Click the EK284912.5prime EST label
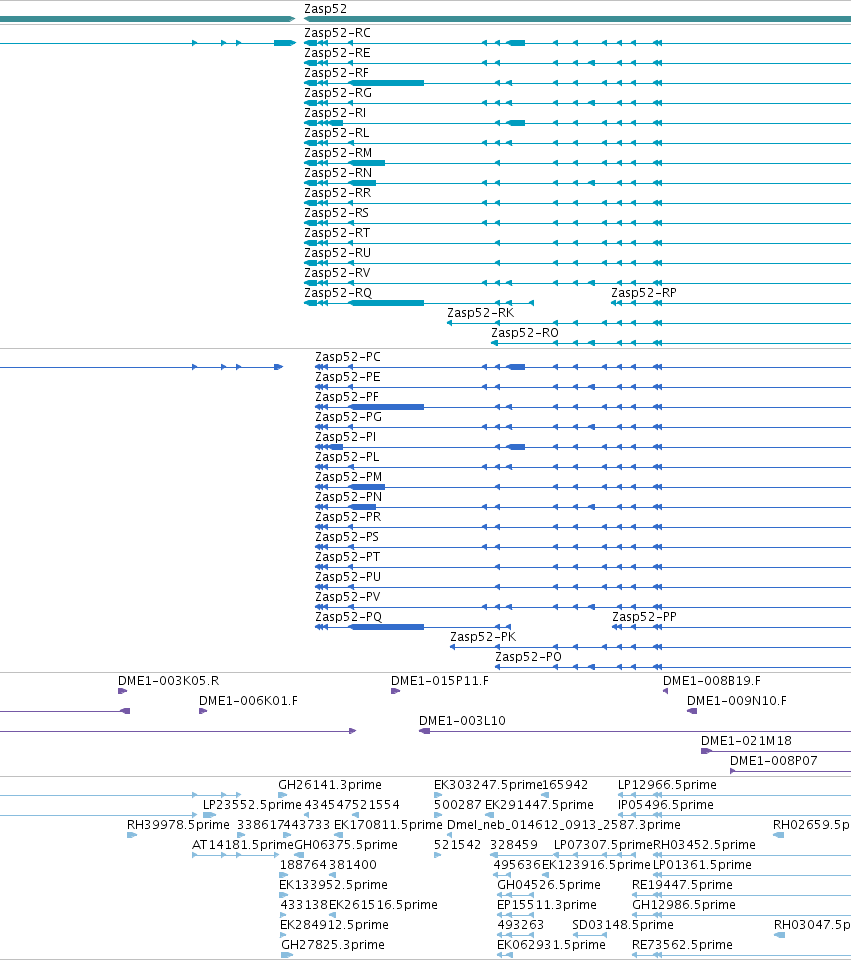851x960 pixels. pos(334,925)
